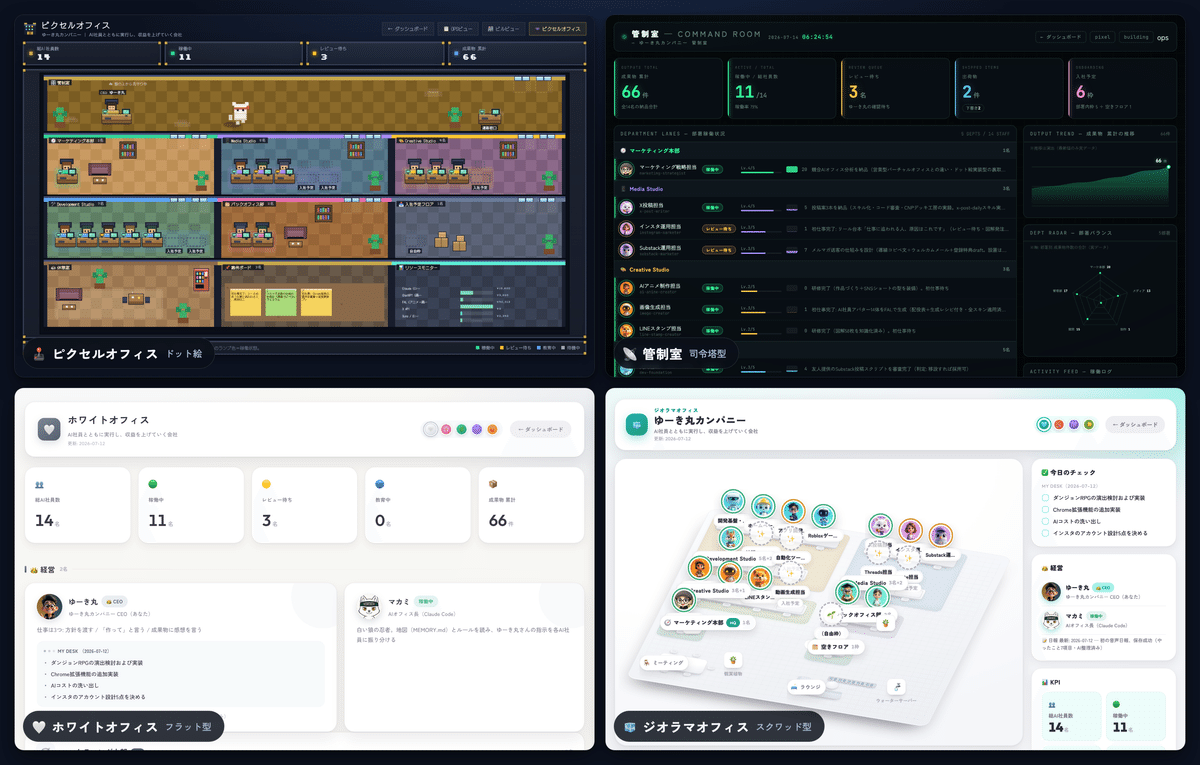
Task: Collapse the マーケティング本部 department lane
Action: 815,150
